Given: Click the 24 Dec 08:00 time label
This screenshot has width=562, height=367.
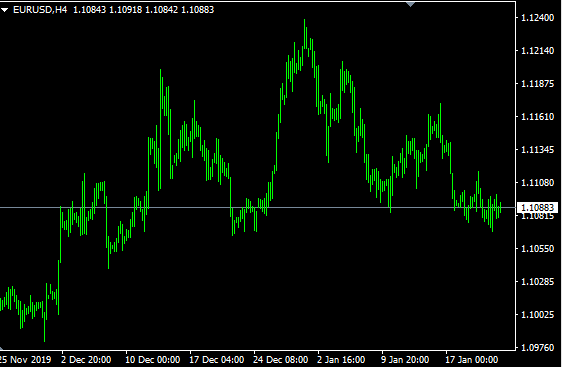Looking at the screenshot, I should (281, 359).
